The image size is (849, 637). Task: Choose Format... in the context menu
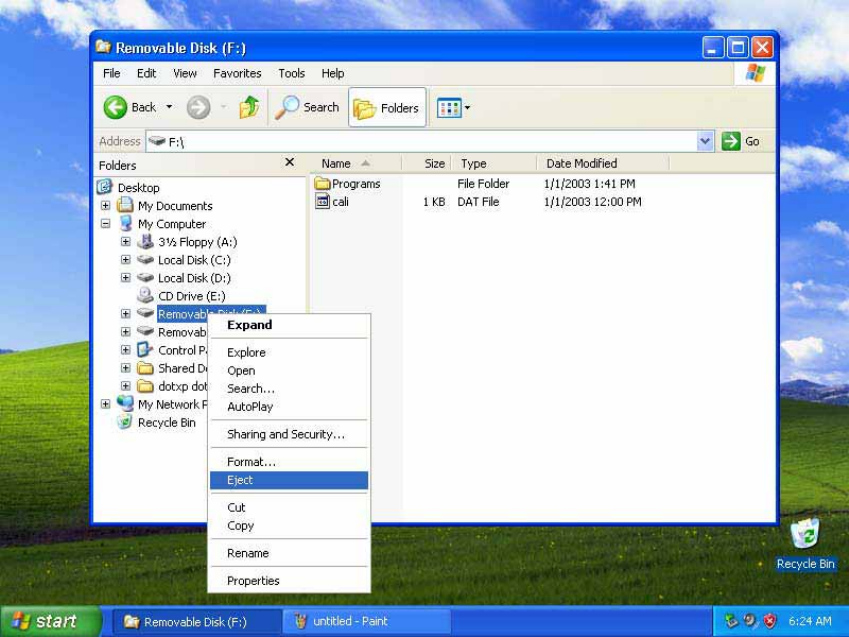289,462
